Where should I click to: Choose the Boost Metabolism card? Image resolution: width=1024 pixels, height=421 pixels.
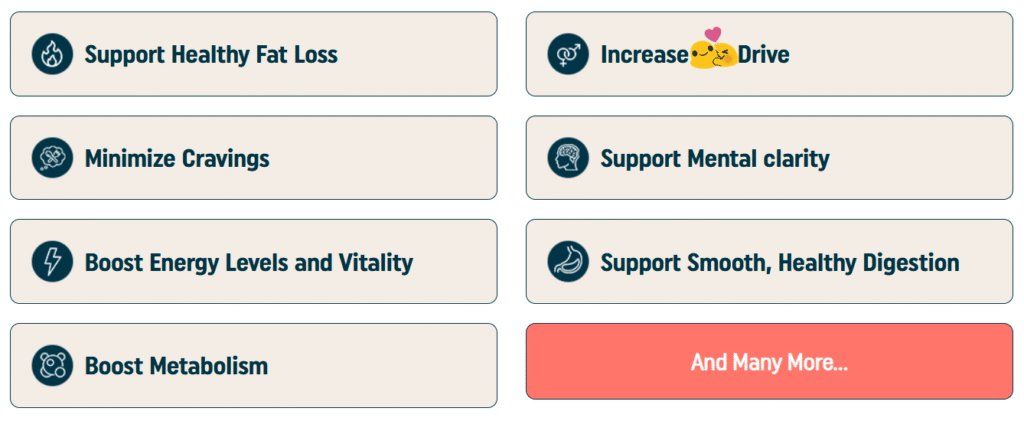coord(253,366)
